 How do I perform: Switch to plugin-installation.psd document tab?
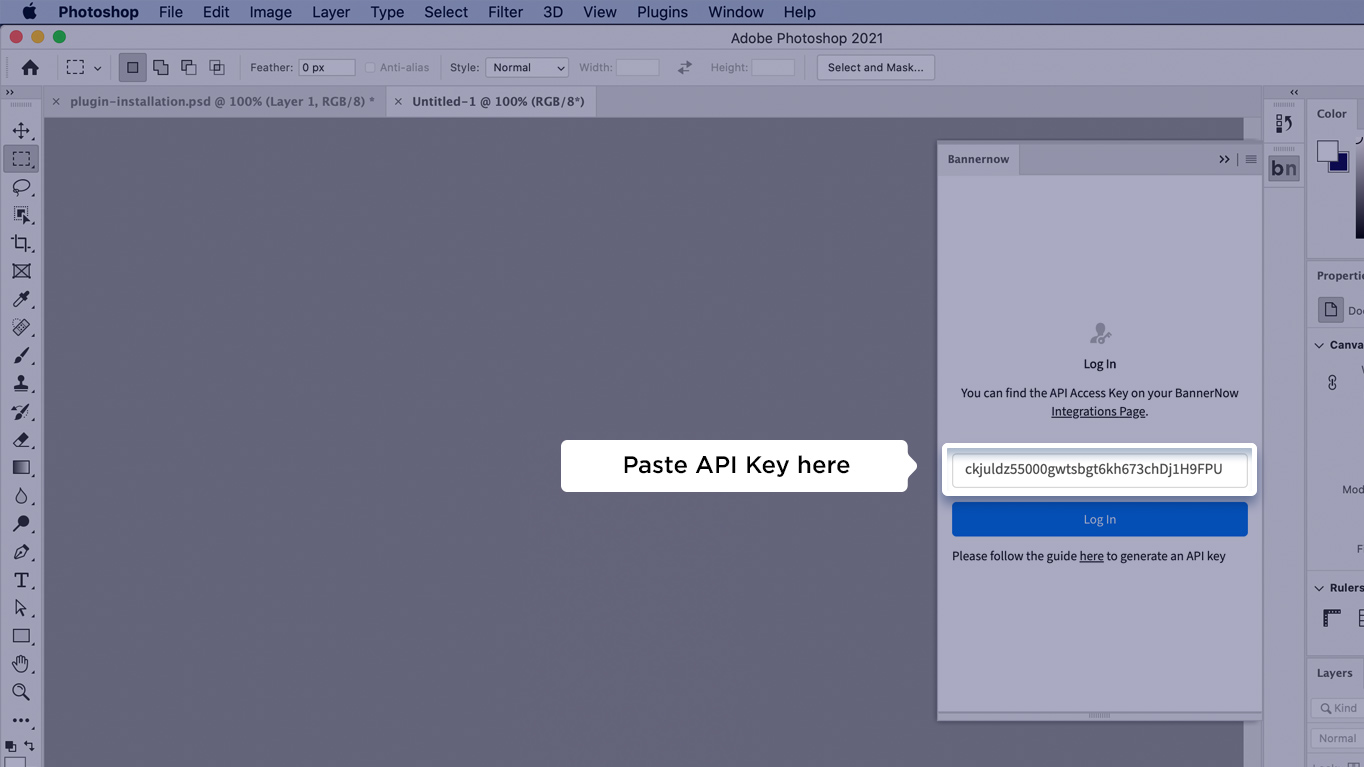point(222,101)
